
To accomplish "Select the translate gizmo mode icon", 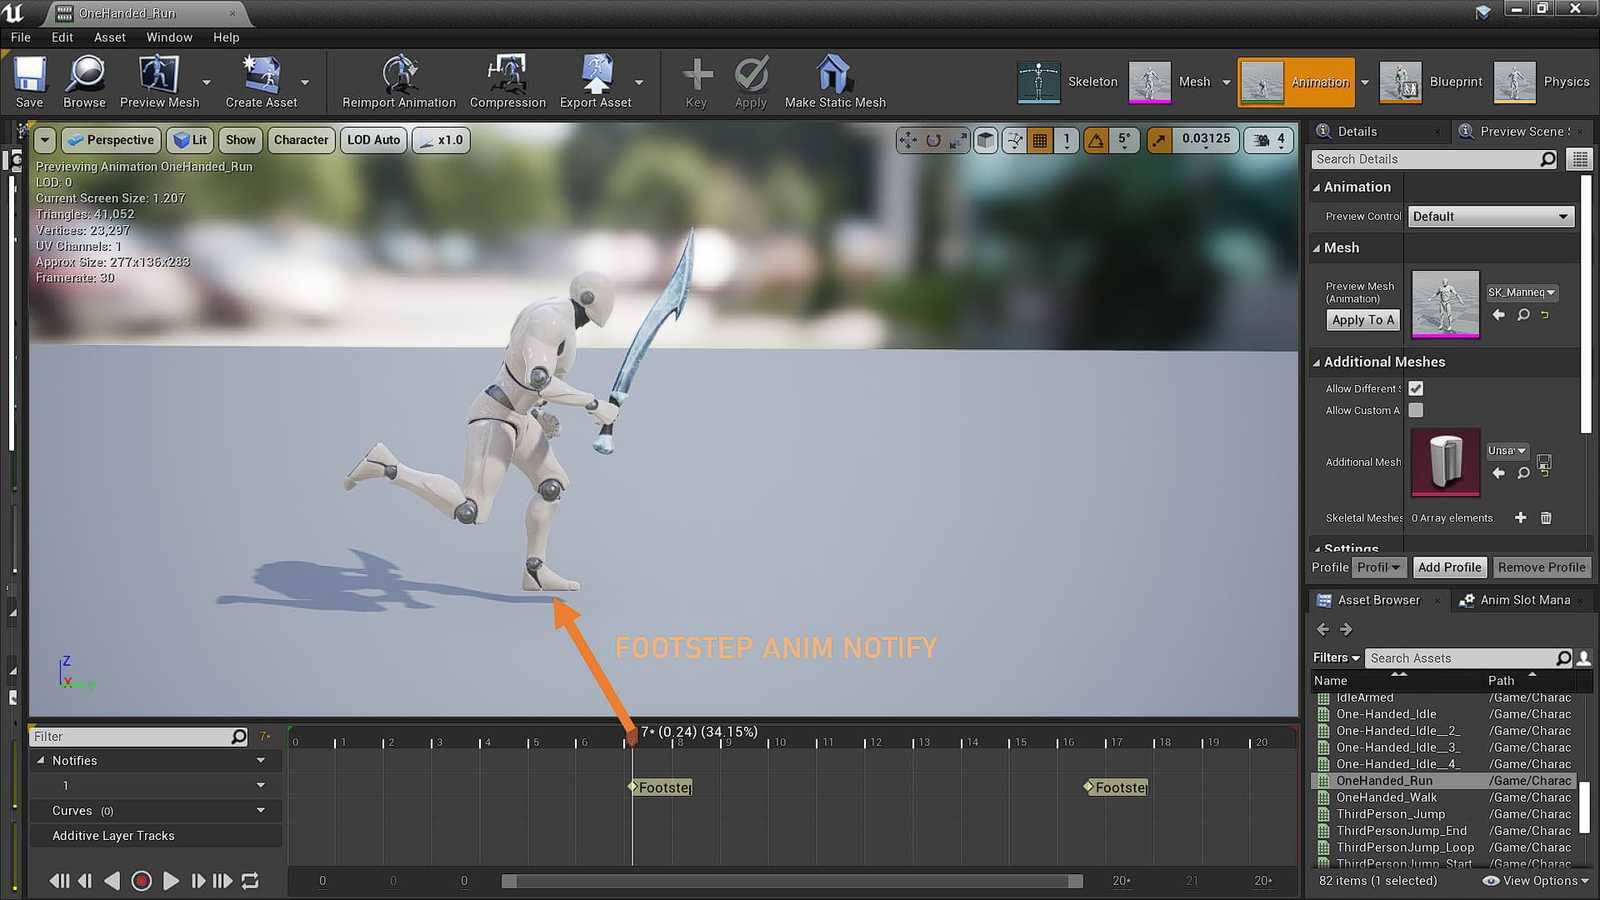I will (908, 141).
